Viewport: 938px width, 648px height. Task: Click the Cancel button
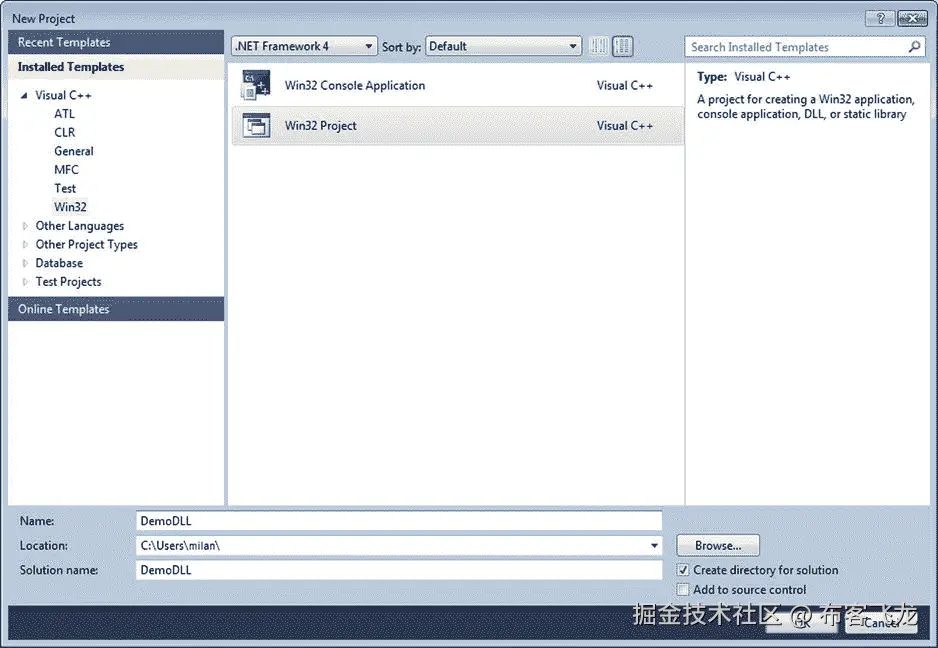point(881,621)
